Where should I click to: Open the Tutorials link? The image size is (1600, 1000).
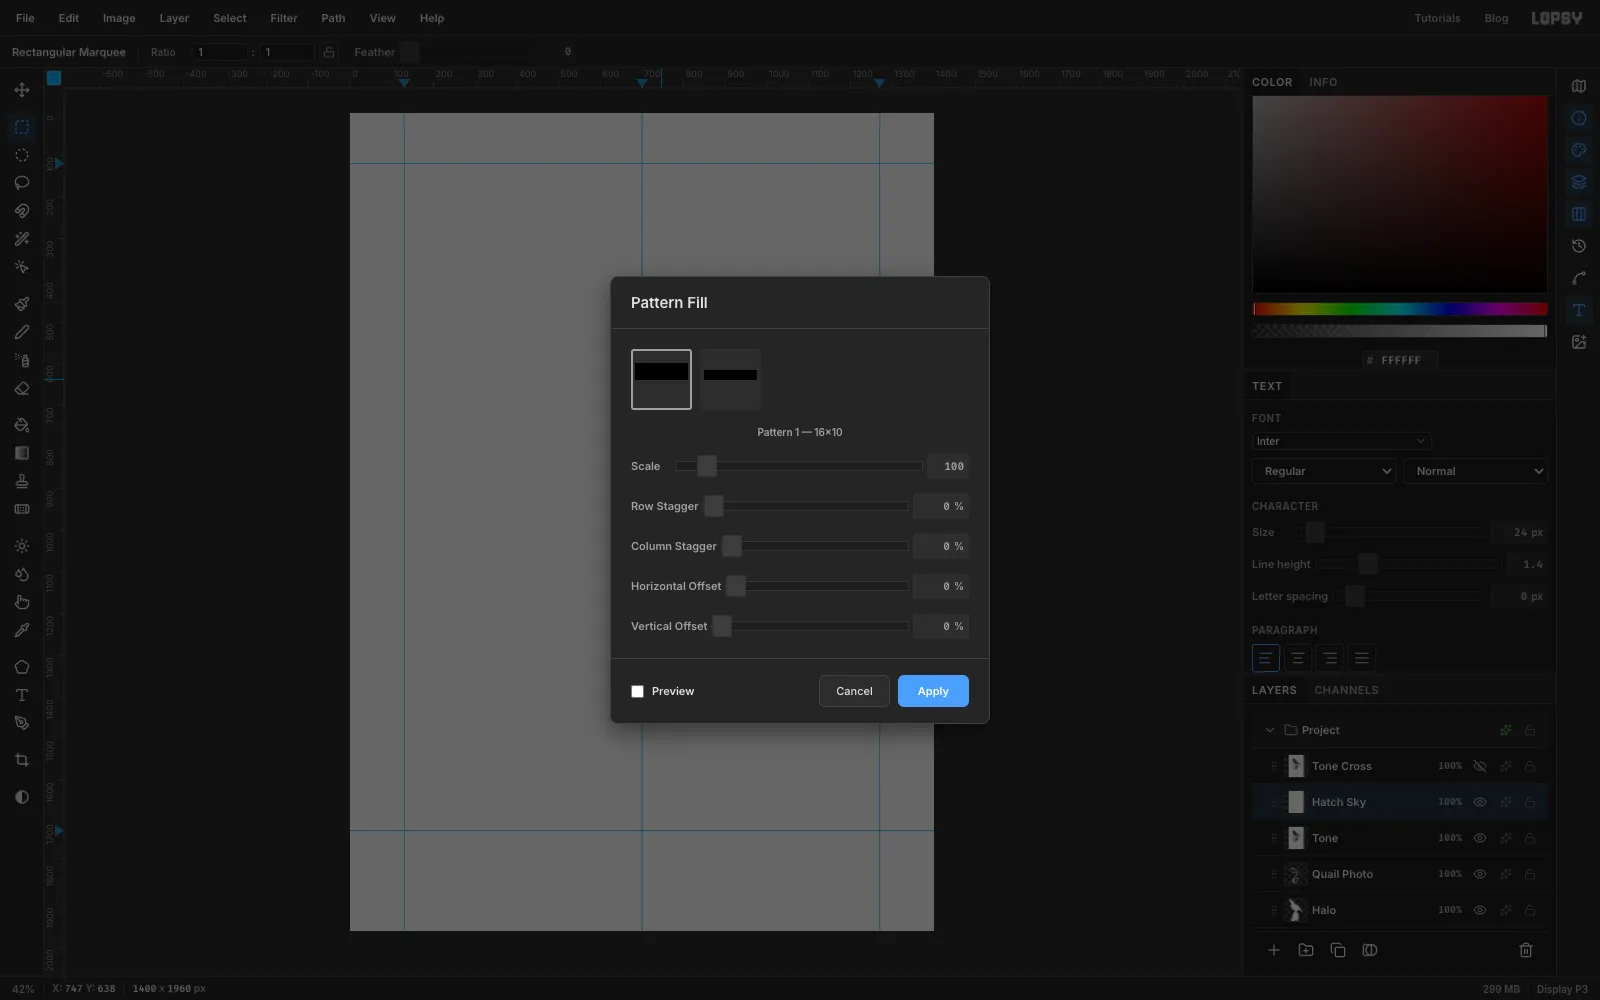tap(1437, 18)
